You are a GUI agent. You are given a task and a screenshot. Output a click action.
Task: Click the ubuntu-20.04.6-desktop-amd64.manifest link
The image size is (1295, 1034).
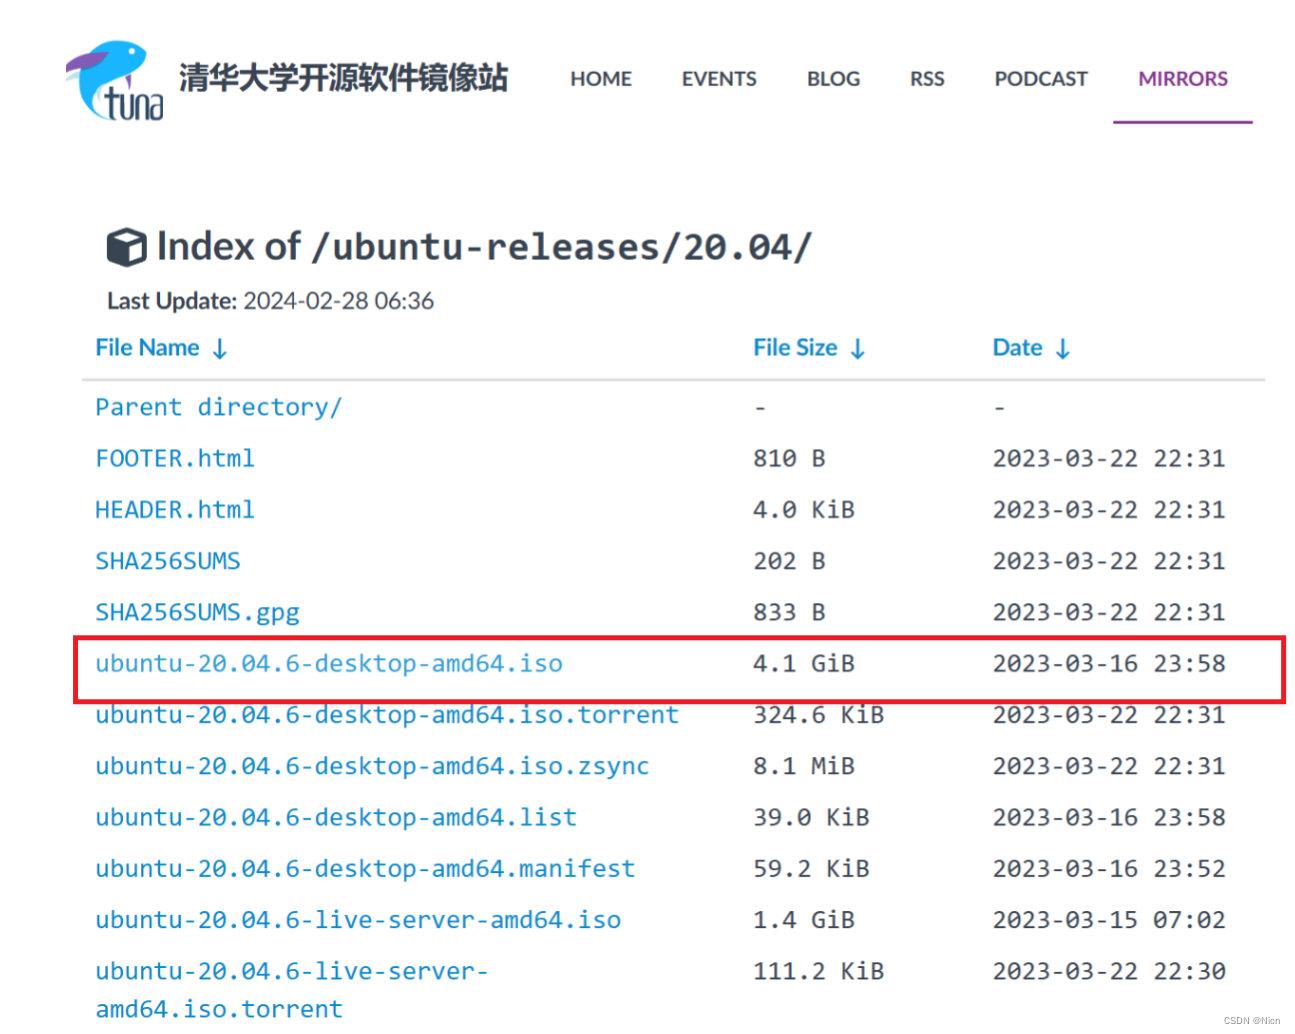tap(364, 868)
